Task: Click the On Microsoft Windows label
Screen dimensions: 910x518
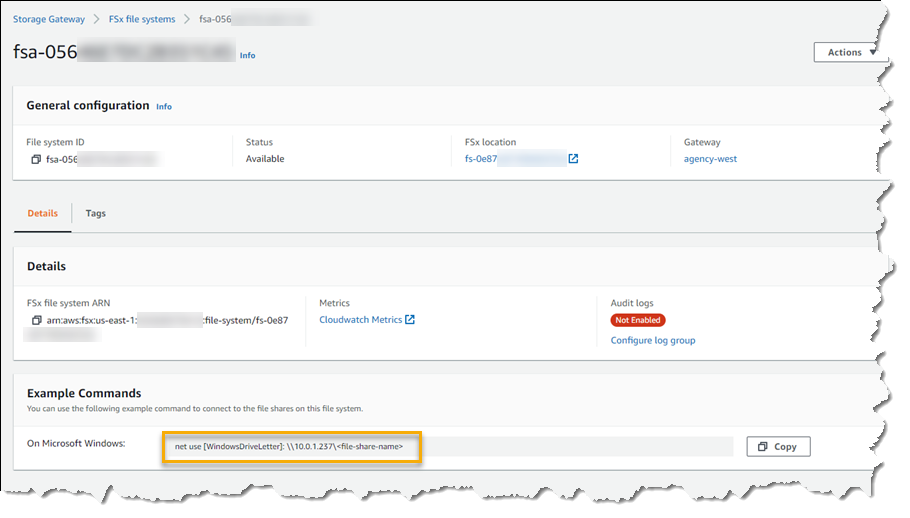Action: [x=76, y=444]
